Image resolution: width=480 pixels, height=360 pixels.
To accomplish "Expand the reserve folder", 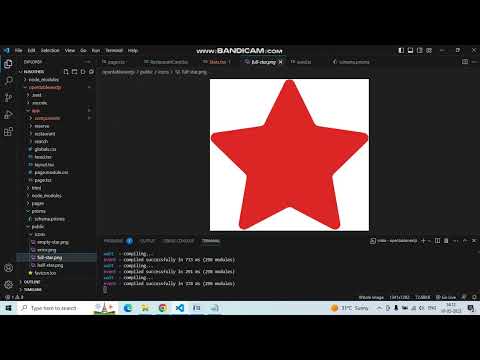I will pos(42,126).
